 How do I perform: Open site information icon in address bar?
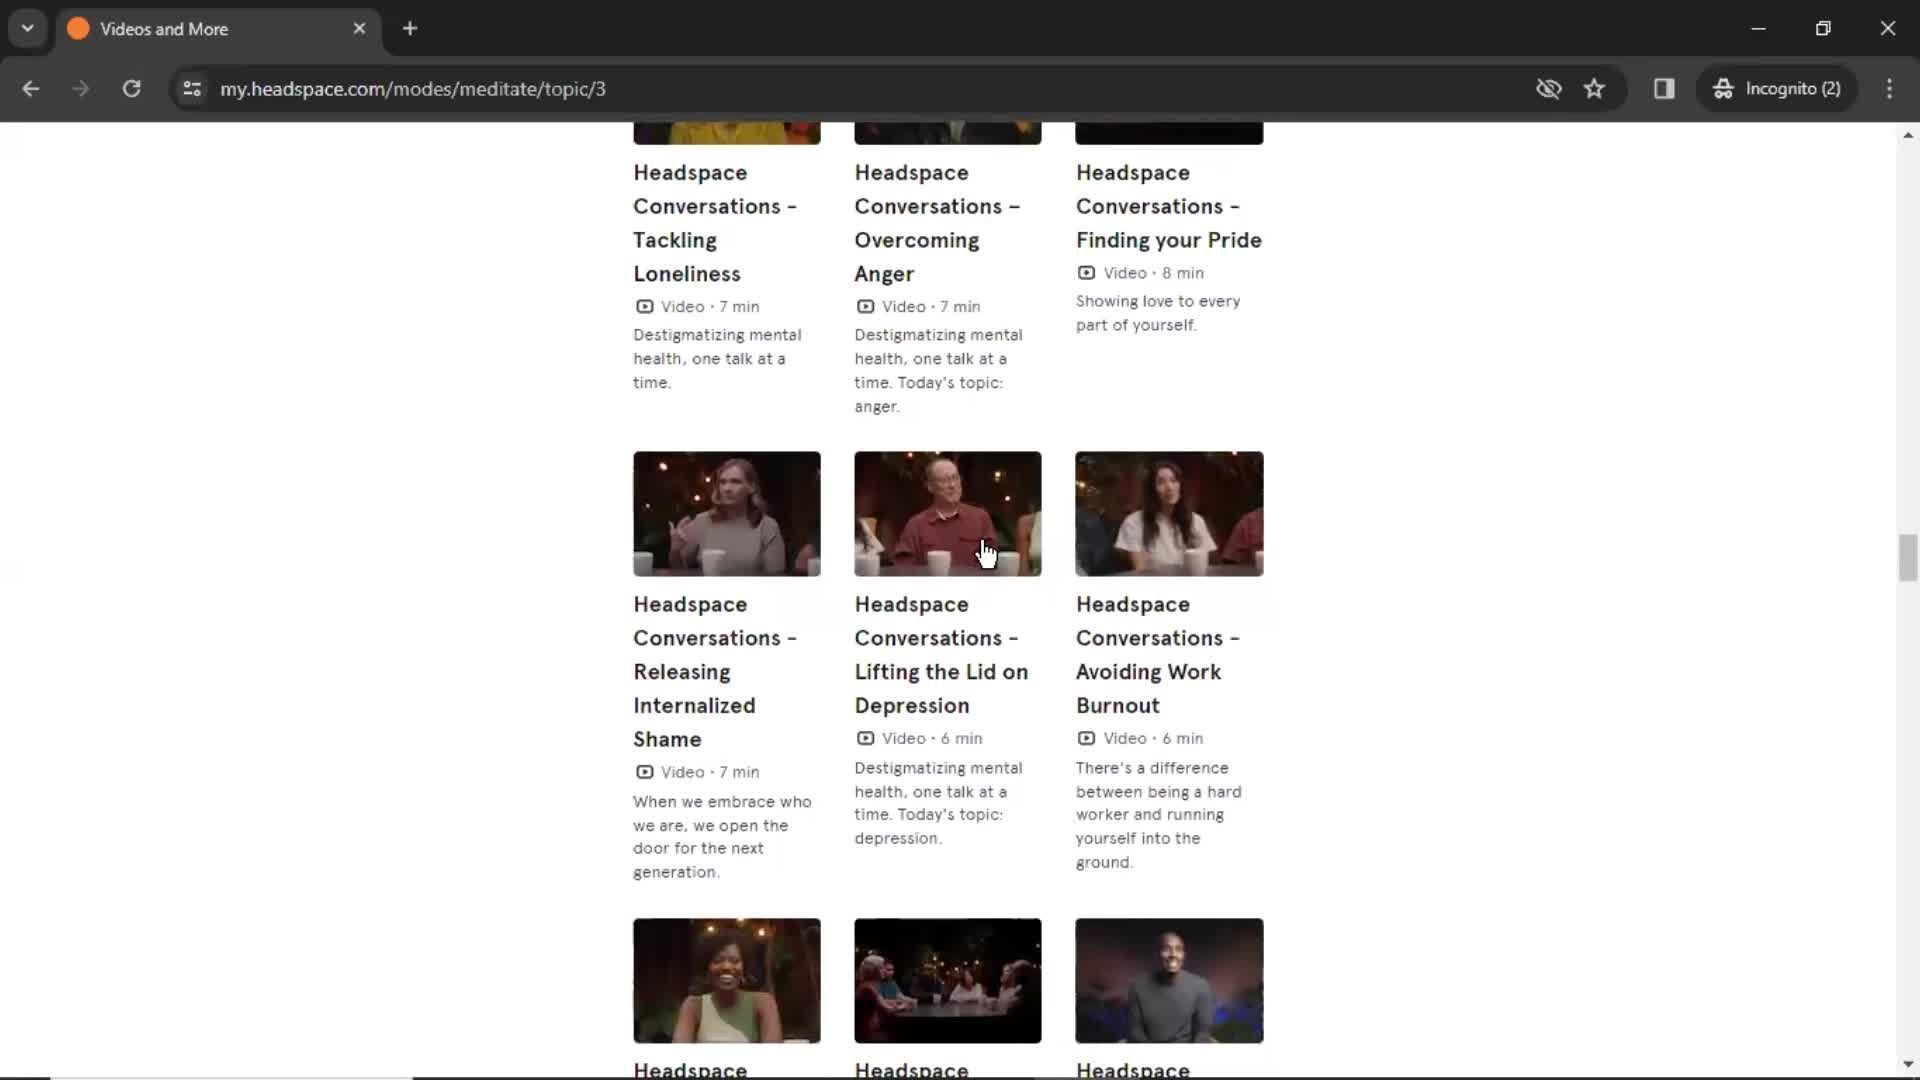192,89
